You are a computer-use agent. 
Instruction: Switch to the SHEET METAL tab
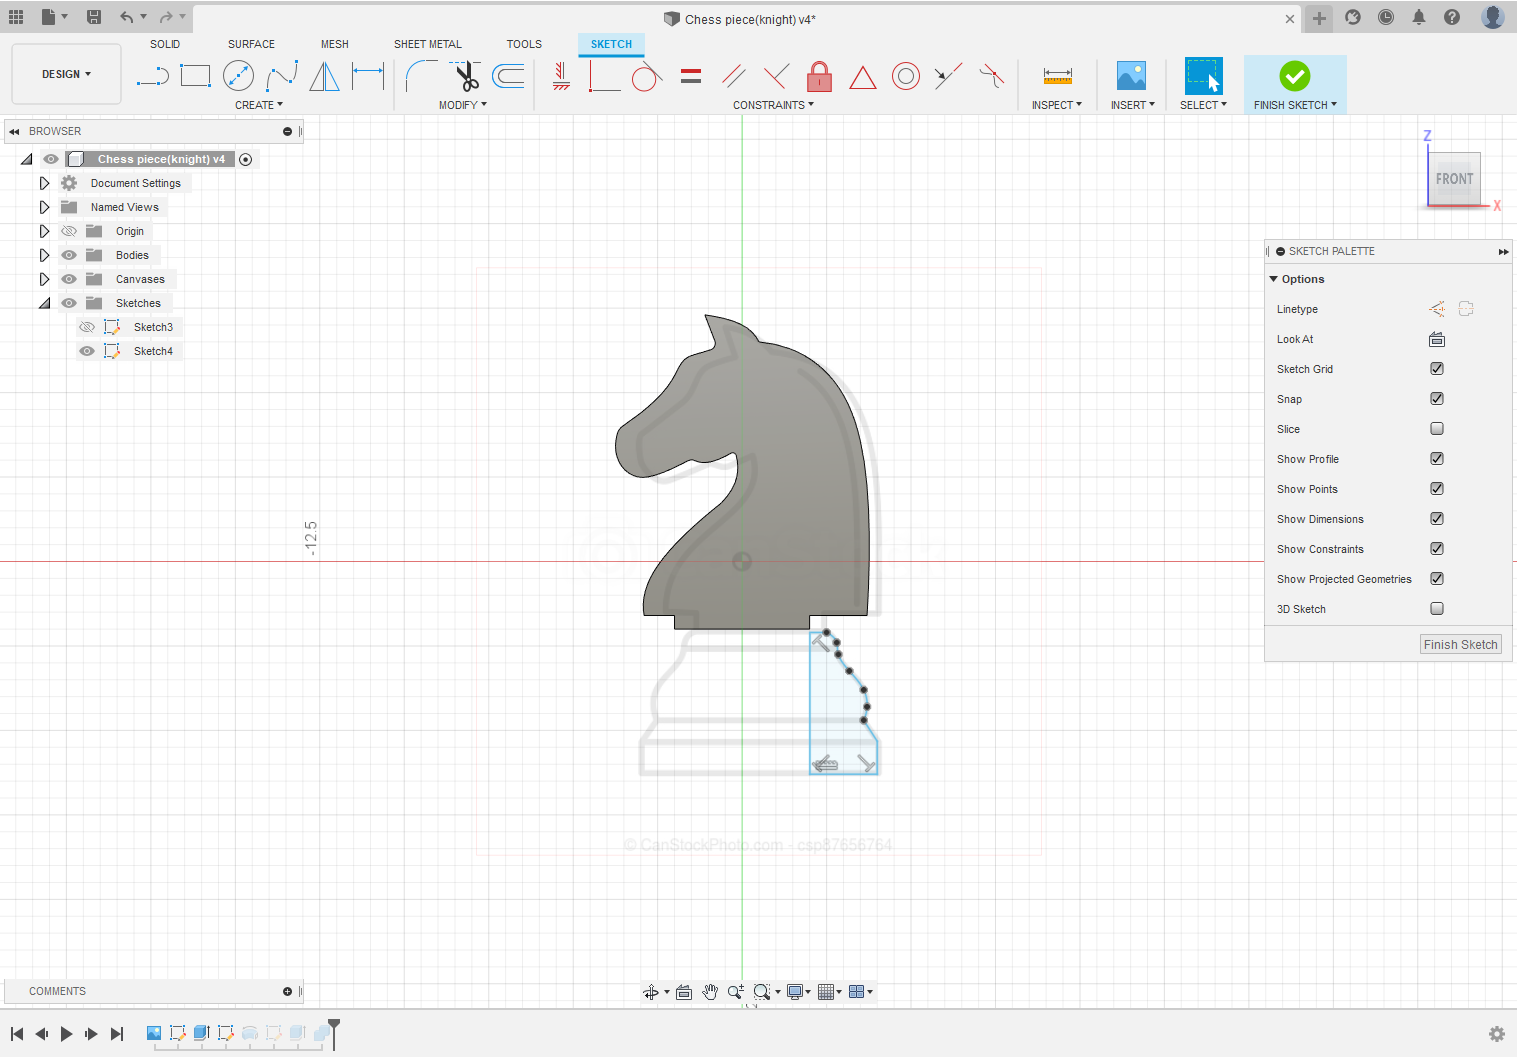(428, 44)
